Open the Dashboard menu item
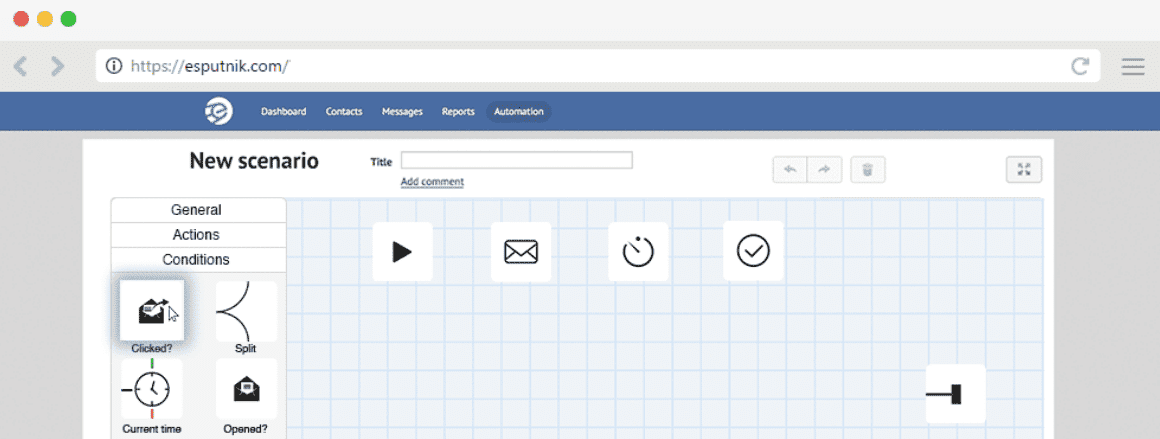1160x439 pixels. tap(284, 112)
